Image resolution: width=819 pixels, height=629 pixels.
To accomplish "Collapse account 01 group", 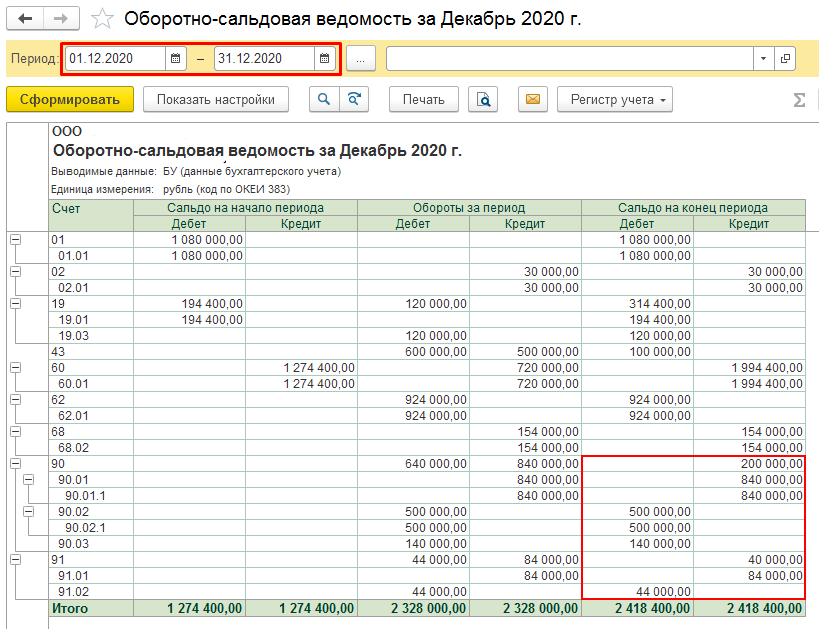I will [x=15, y=240].
